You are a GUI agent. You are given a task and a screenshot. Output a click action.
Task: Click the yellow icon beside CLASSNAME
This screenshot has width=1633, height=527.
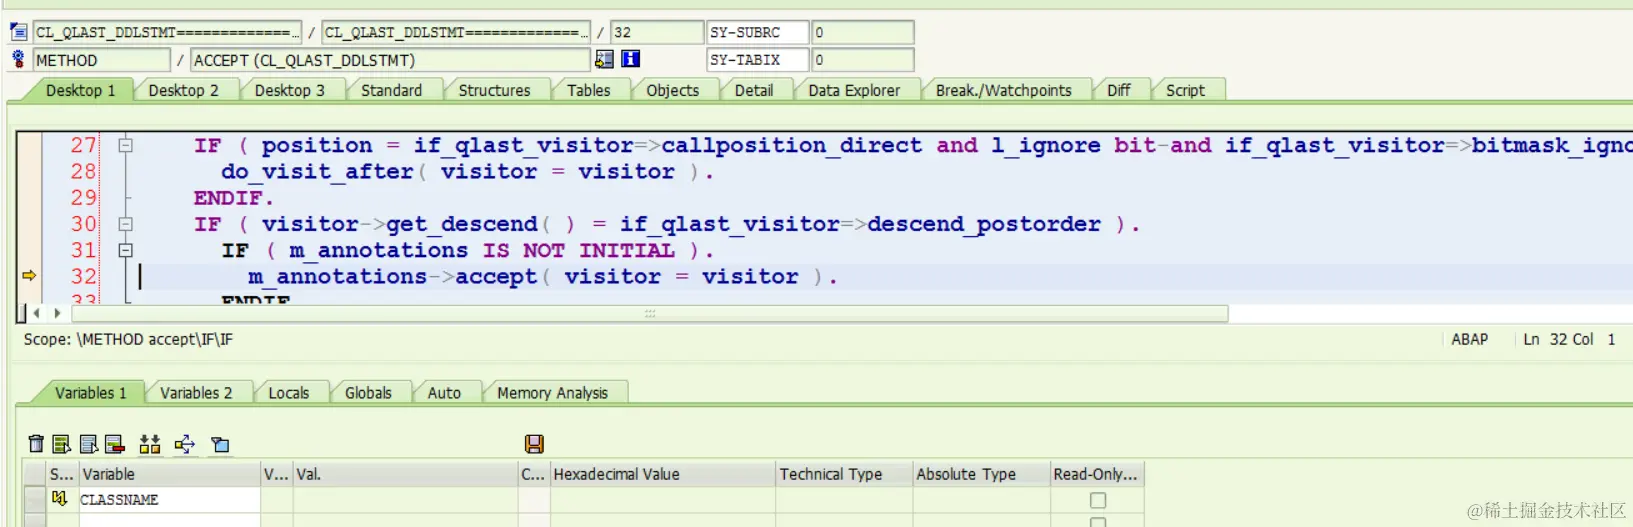60,499
